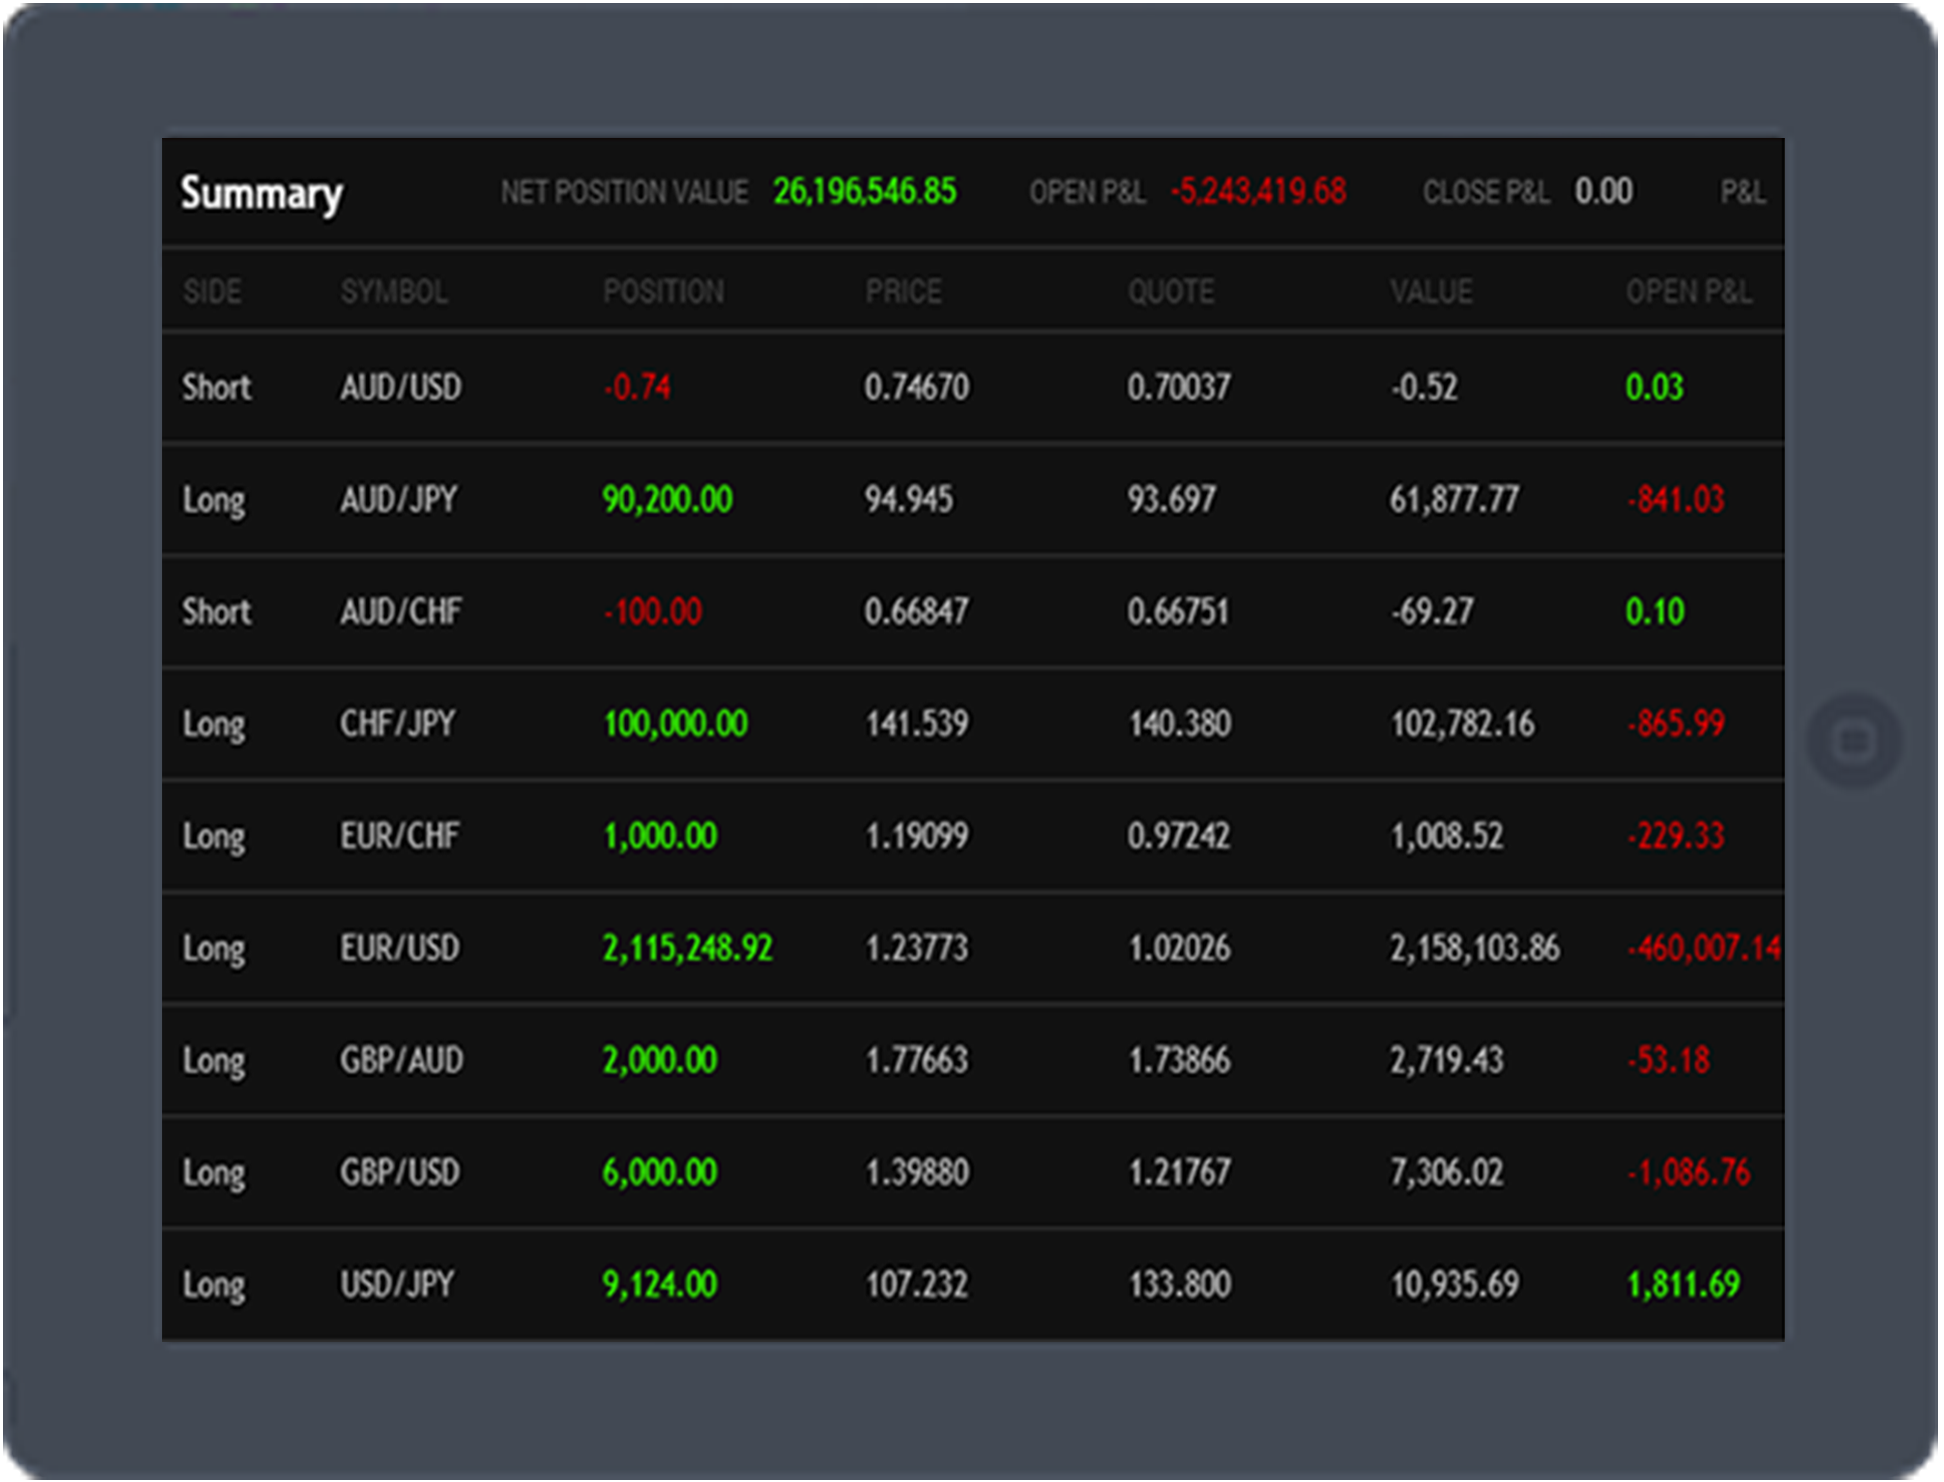This screenshot has width=1944, height=1482.
Task: Click the VALUE column header
Action: tap(1430, 291)
